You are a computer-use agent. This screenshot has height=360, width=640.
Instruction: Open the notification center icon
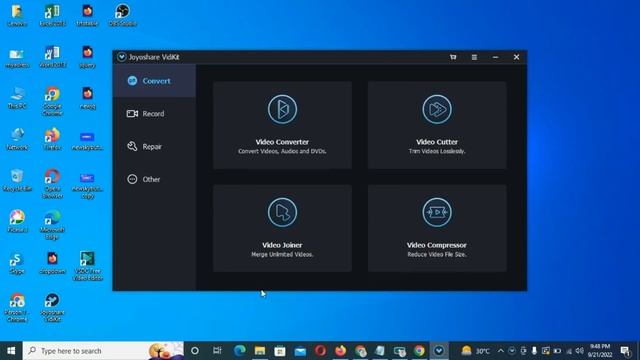(x=625, y=351)
